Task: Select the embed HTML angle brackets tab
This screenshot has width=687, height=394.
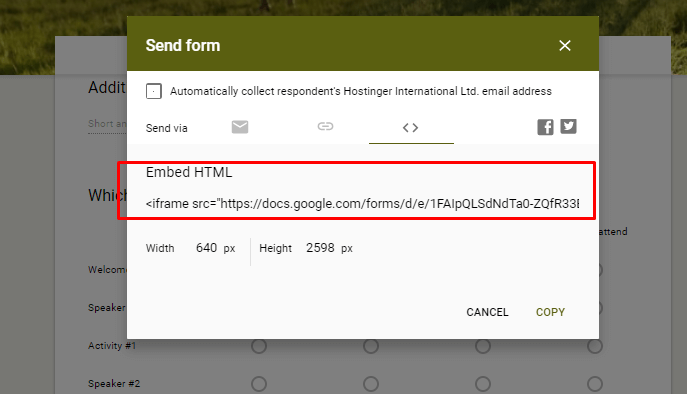Action: 411,128
